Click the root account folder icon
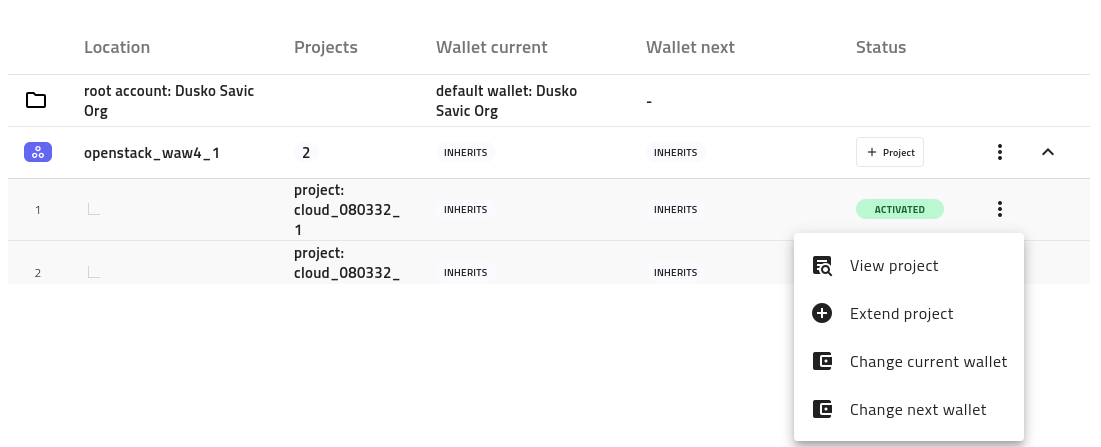Screen dimensions: 1101x447 click(x=36, y=100)
